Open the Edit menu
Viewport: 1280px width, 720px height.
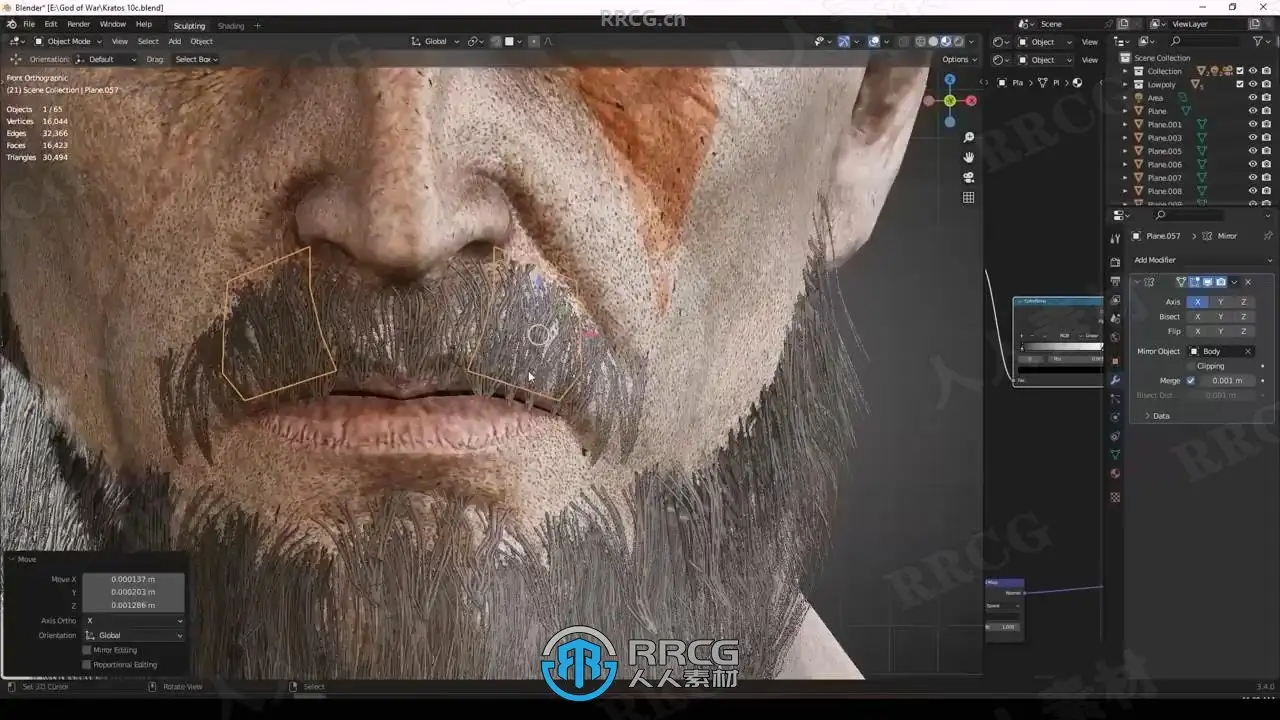coord(51,24)
